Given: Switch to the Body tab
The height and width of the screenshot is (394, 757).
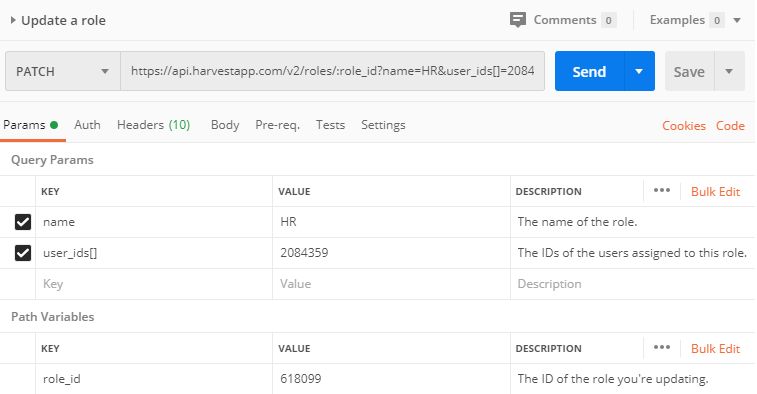Looking at the screenshot, I should pyautogui.click(x=225, y=125).
